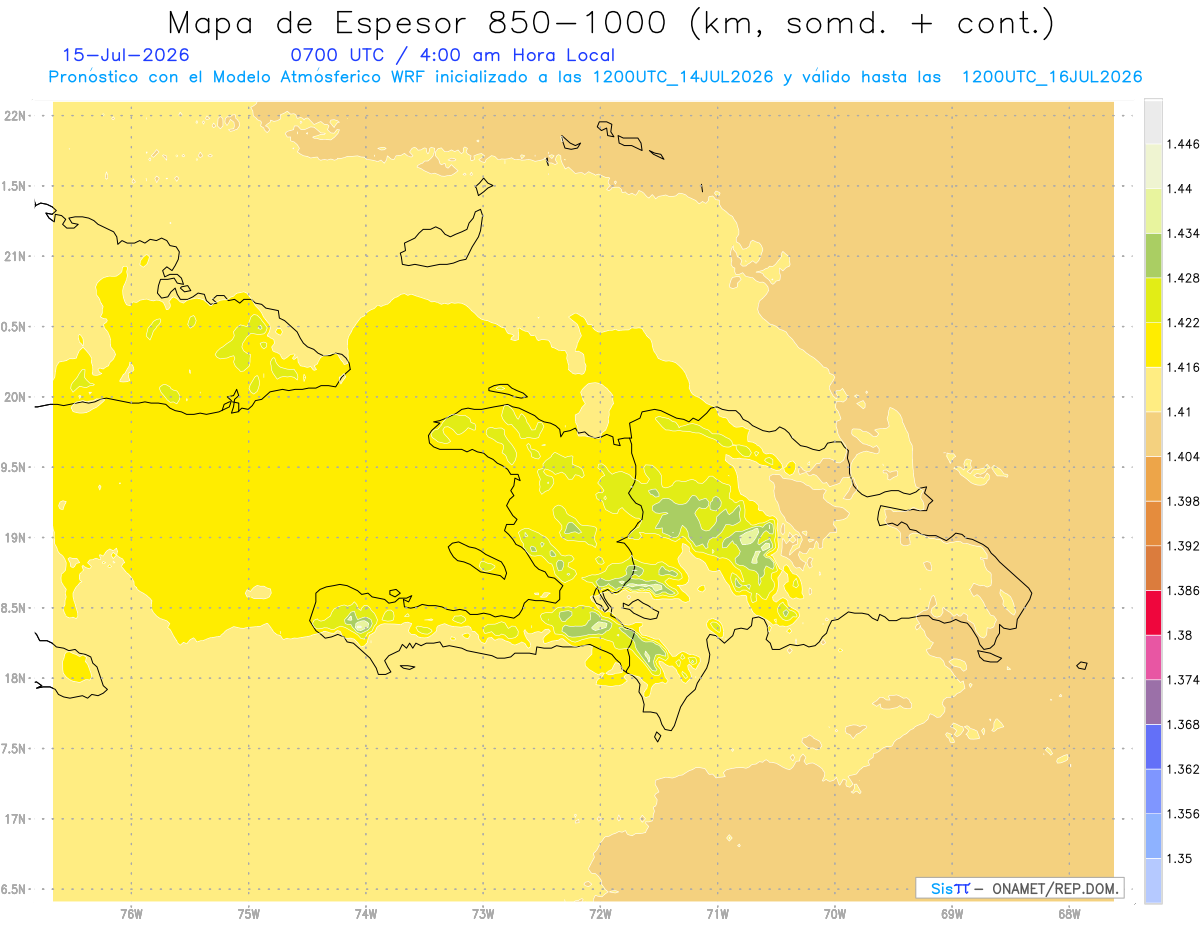Click the '74W' longitude label
The width and height of the screenshot is (1200, 927).
(366, 914)
